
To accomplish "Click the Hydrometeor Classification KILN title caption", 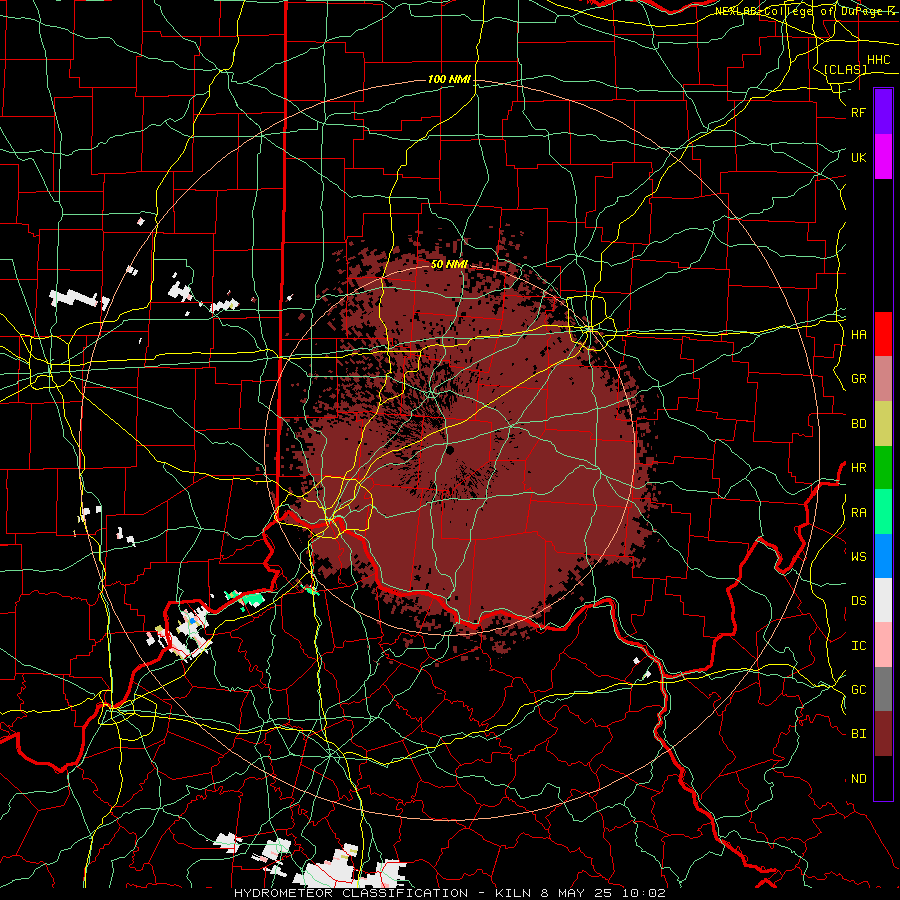I will coord(449,893).
